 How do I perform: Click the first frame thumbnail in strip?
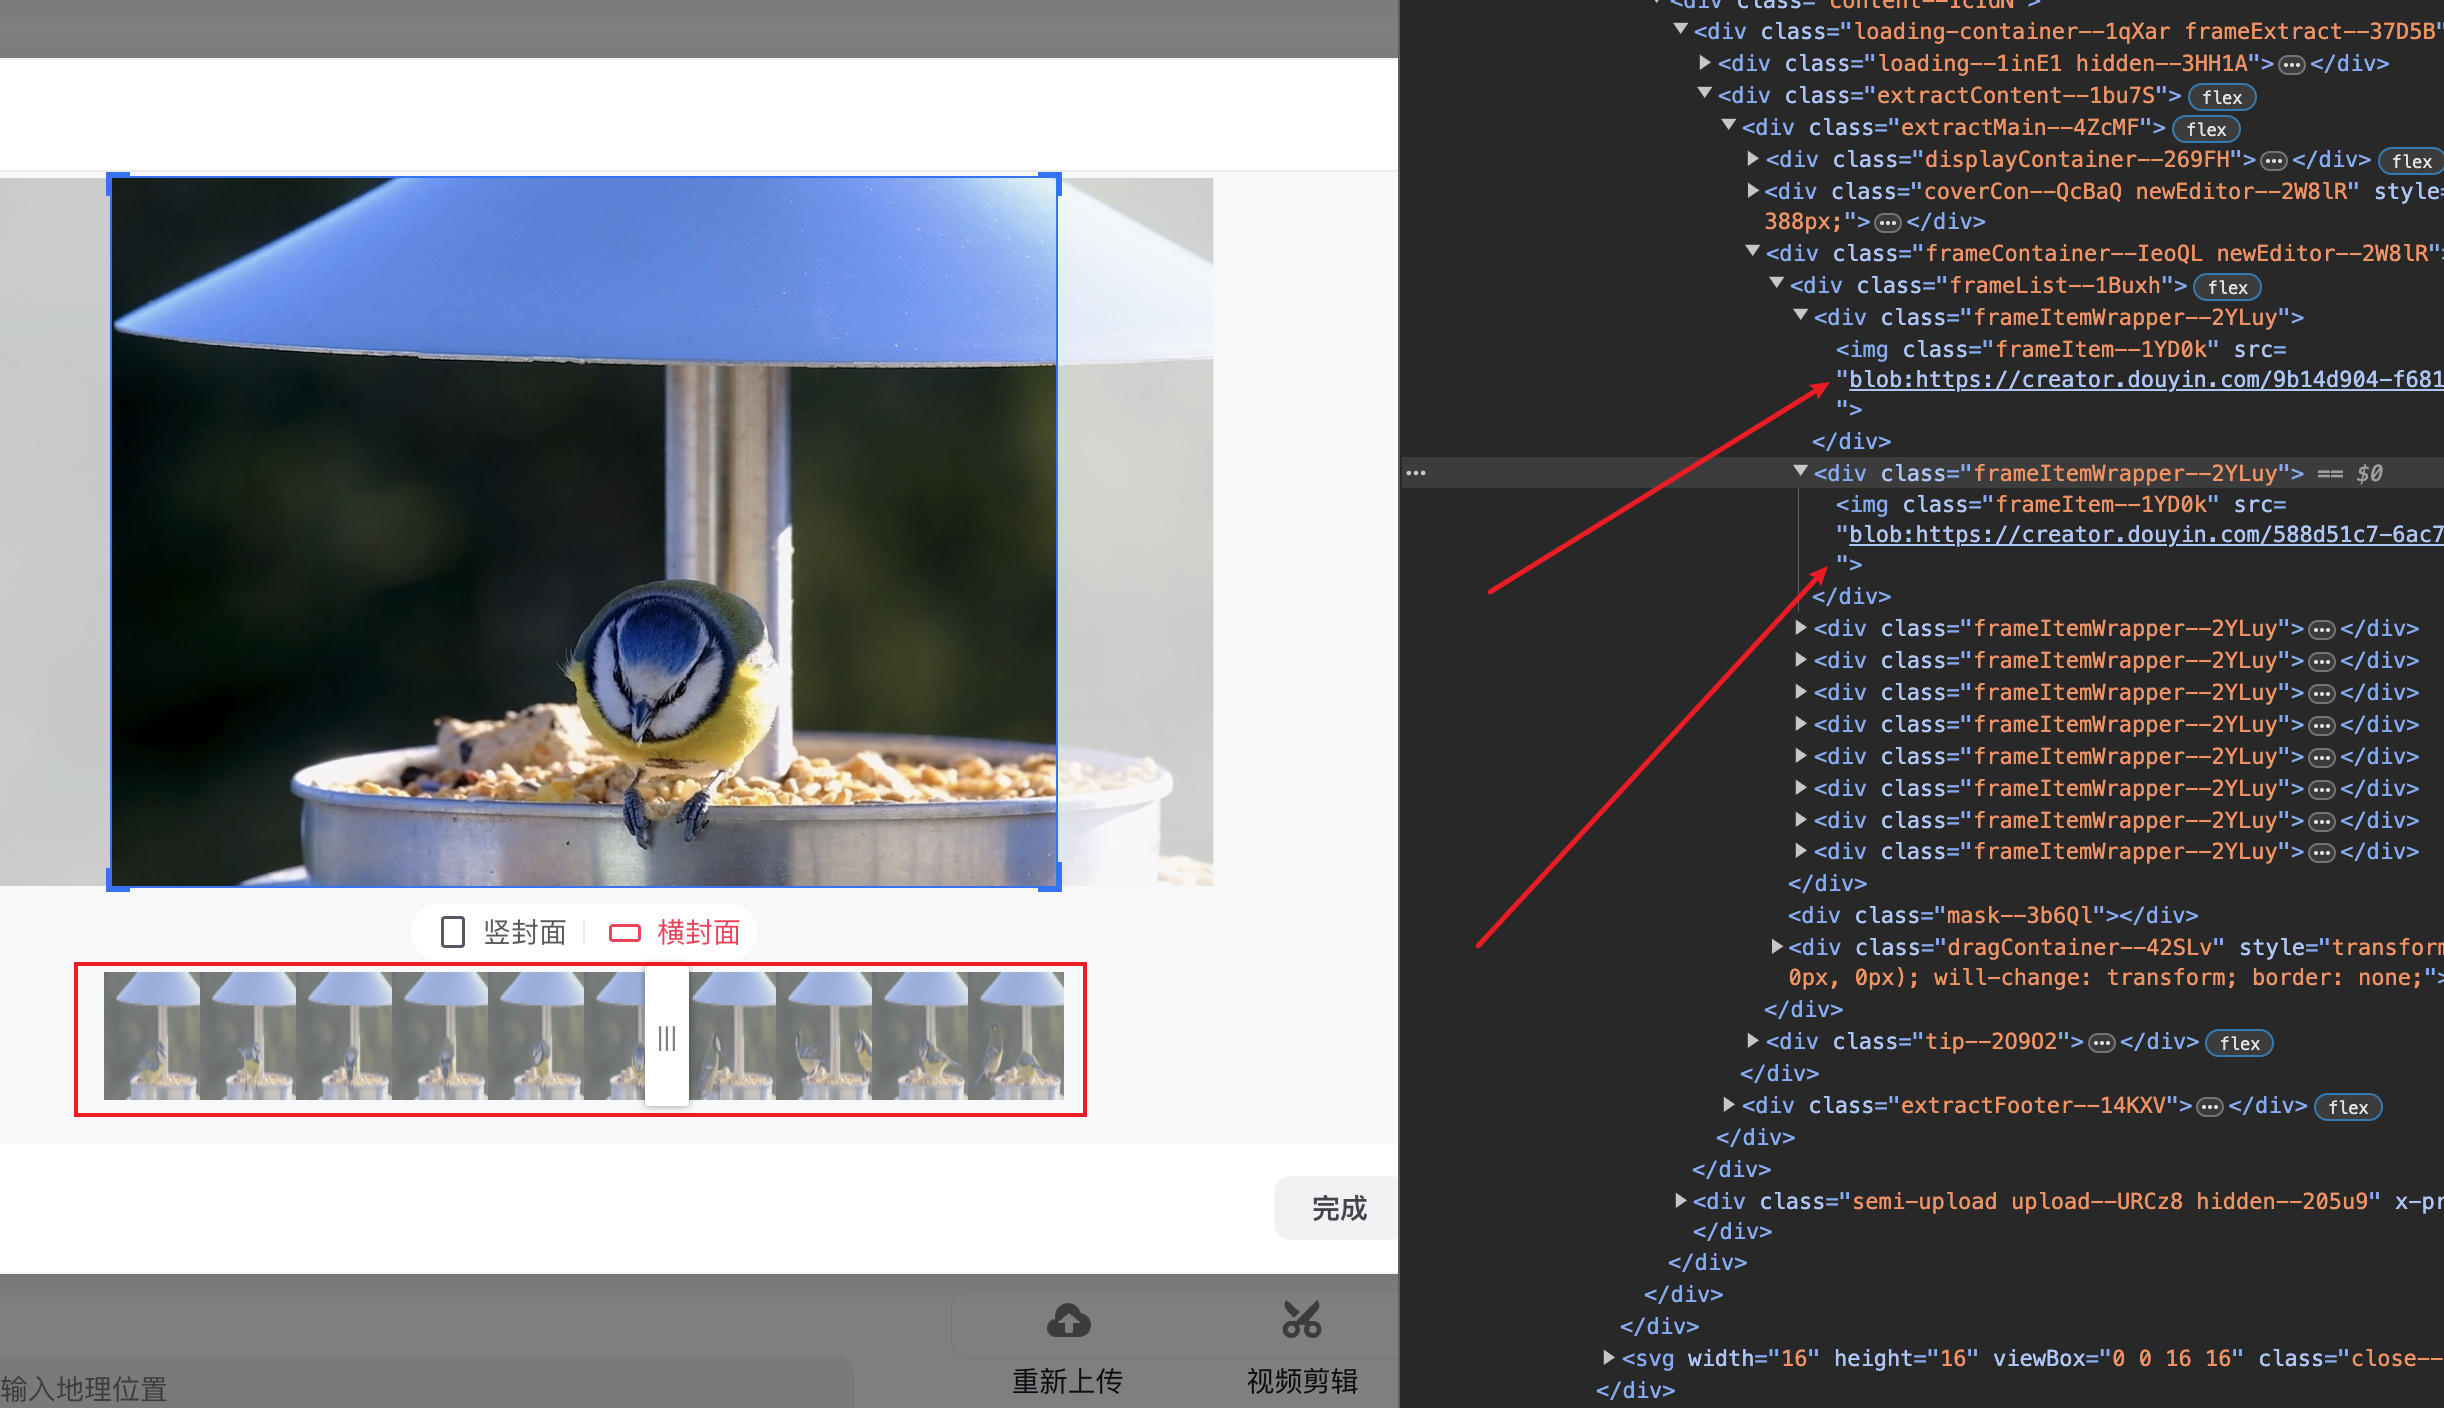tap(152, 1036)
